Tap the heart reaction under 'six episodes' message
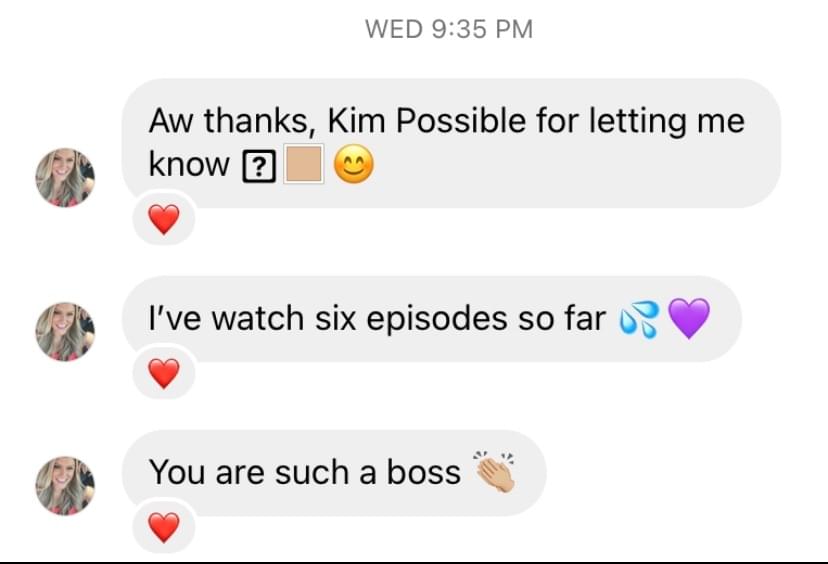The height and width of the screenshot is (564, 828). pos(164,373)
